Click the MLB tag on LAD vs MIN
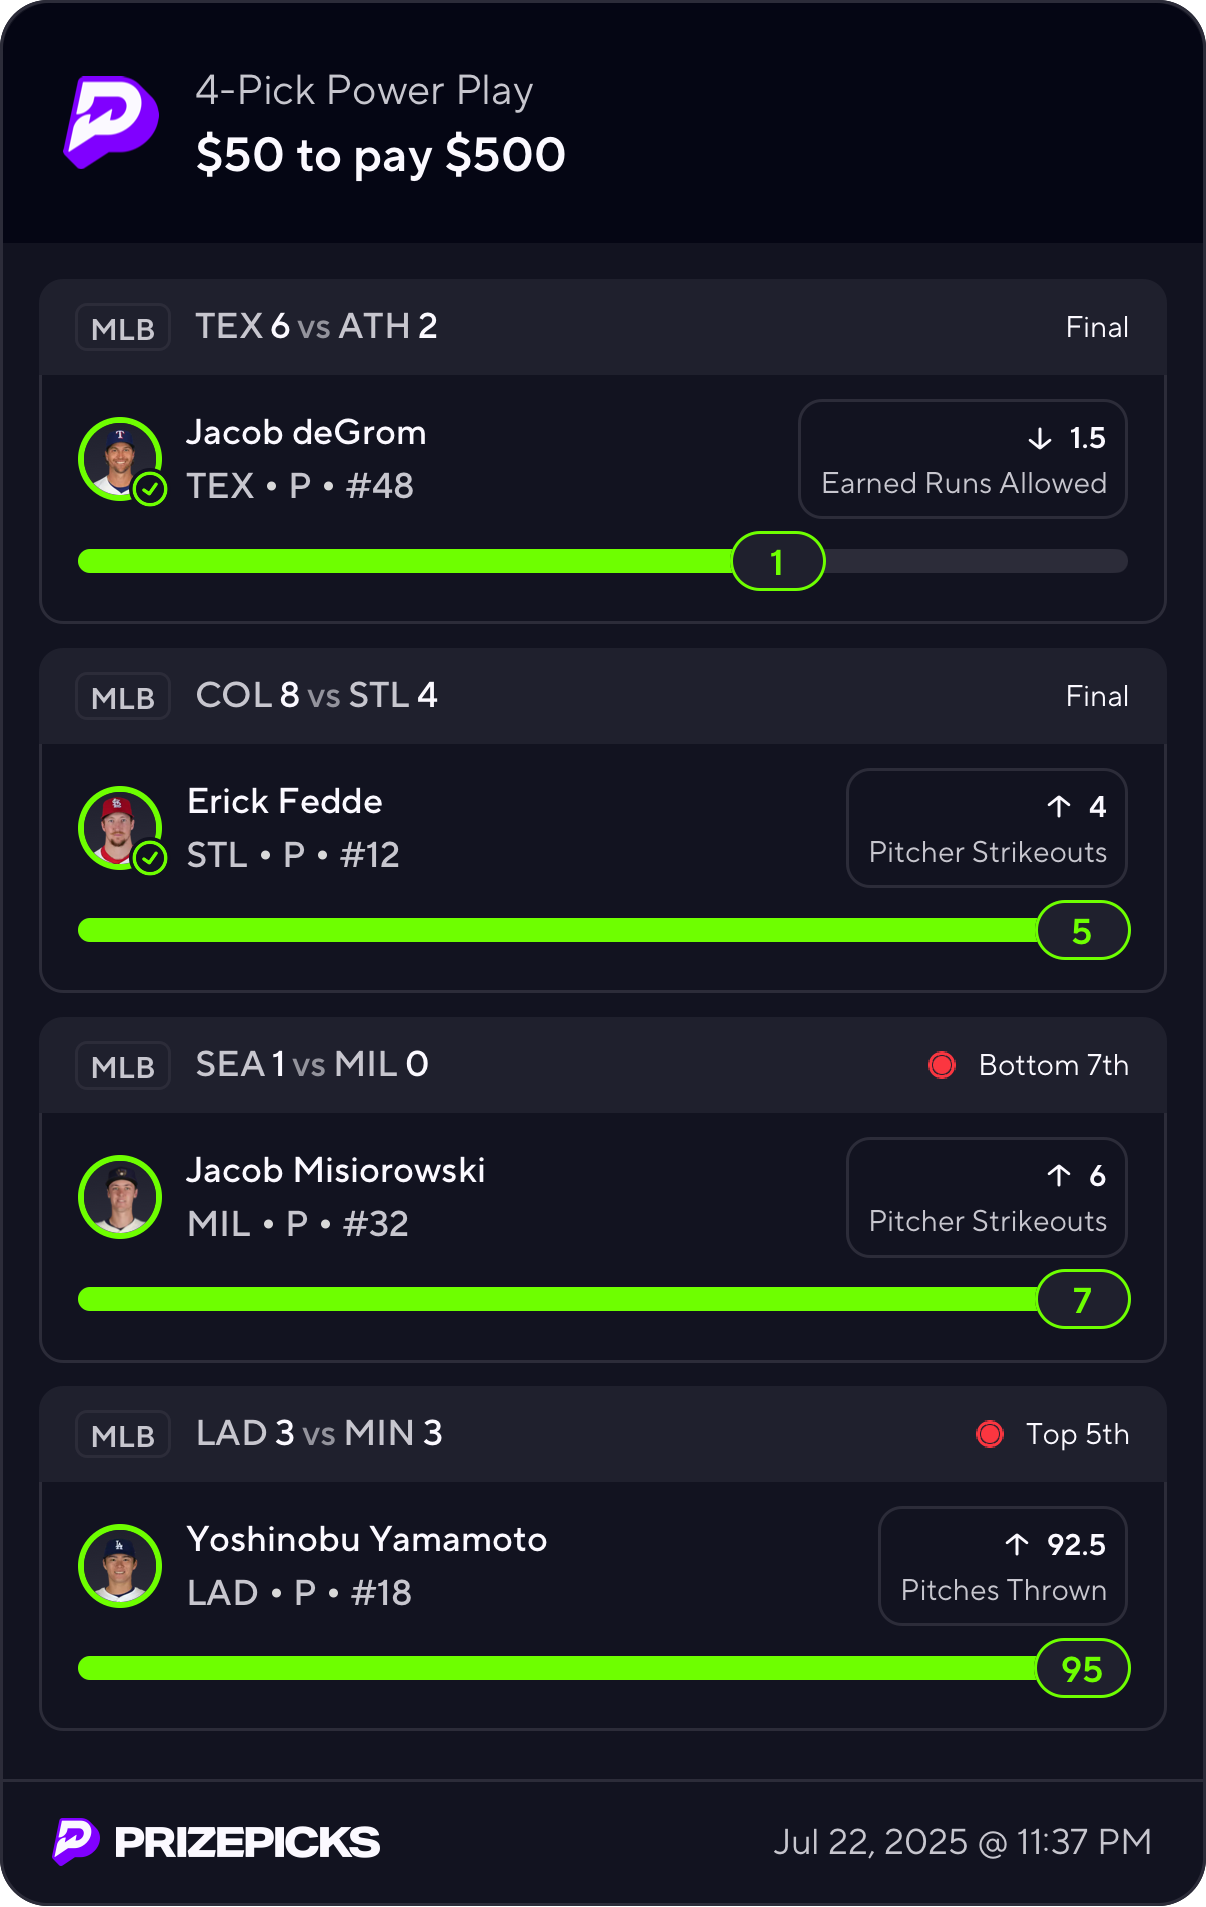The width and height of the screenshot is (1206, 1907). point(123,1435)
